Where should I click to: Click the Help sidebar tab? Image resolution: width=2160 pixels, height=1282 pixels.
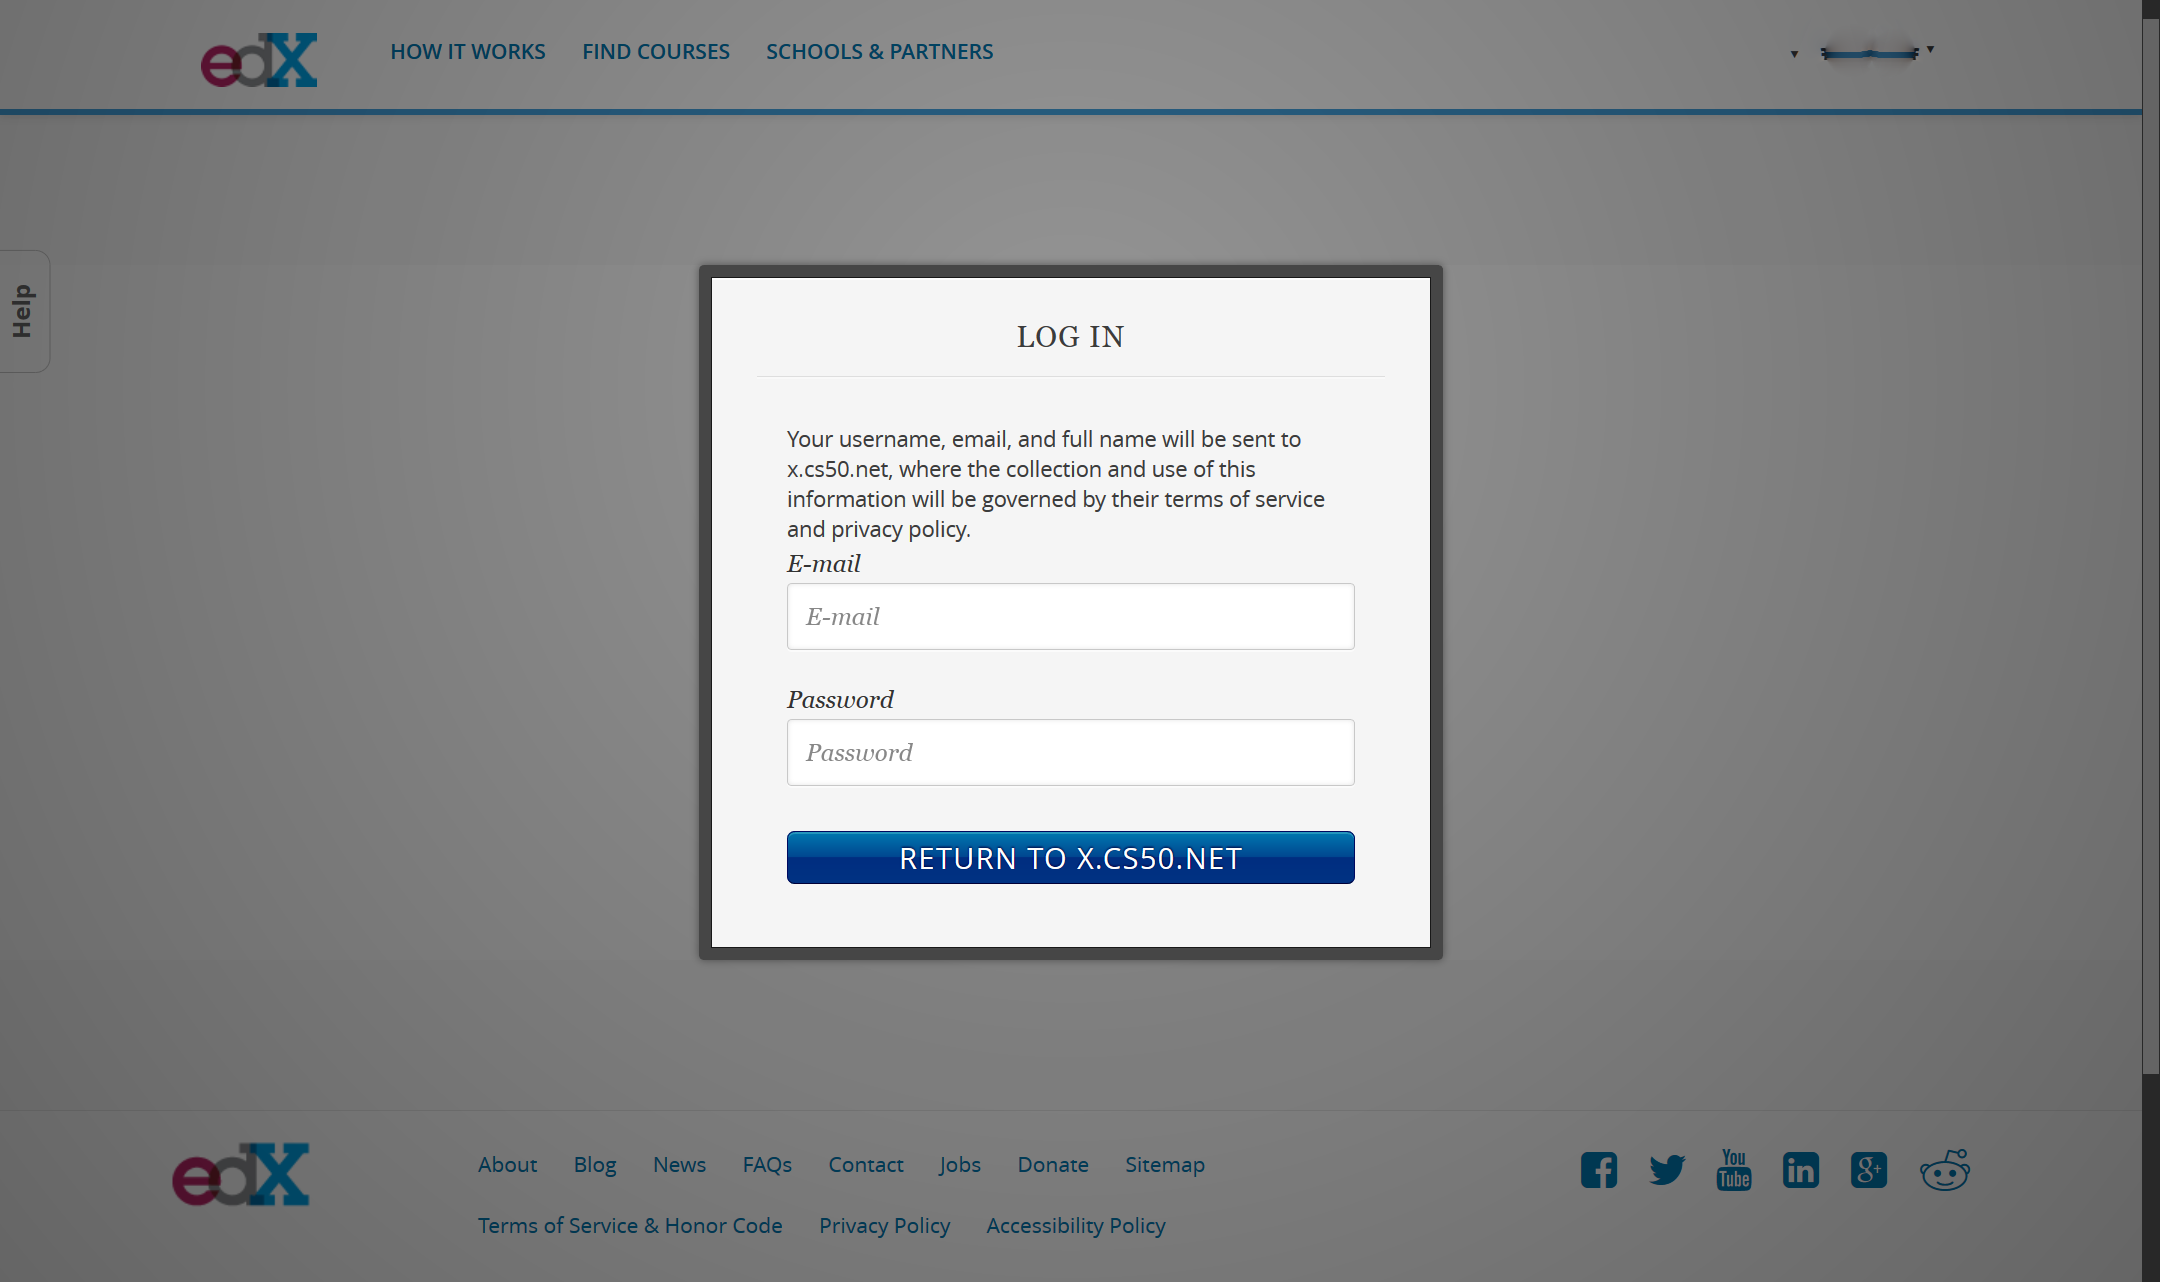21,313
